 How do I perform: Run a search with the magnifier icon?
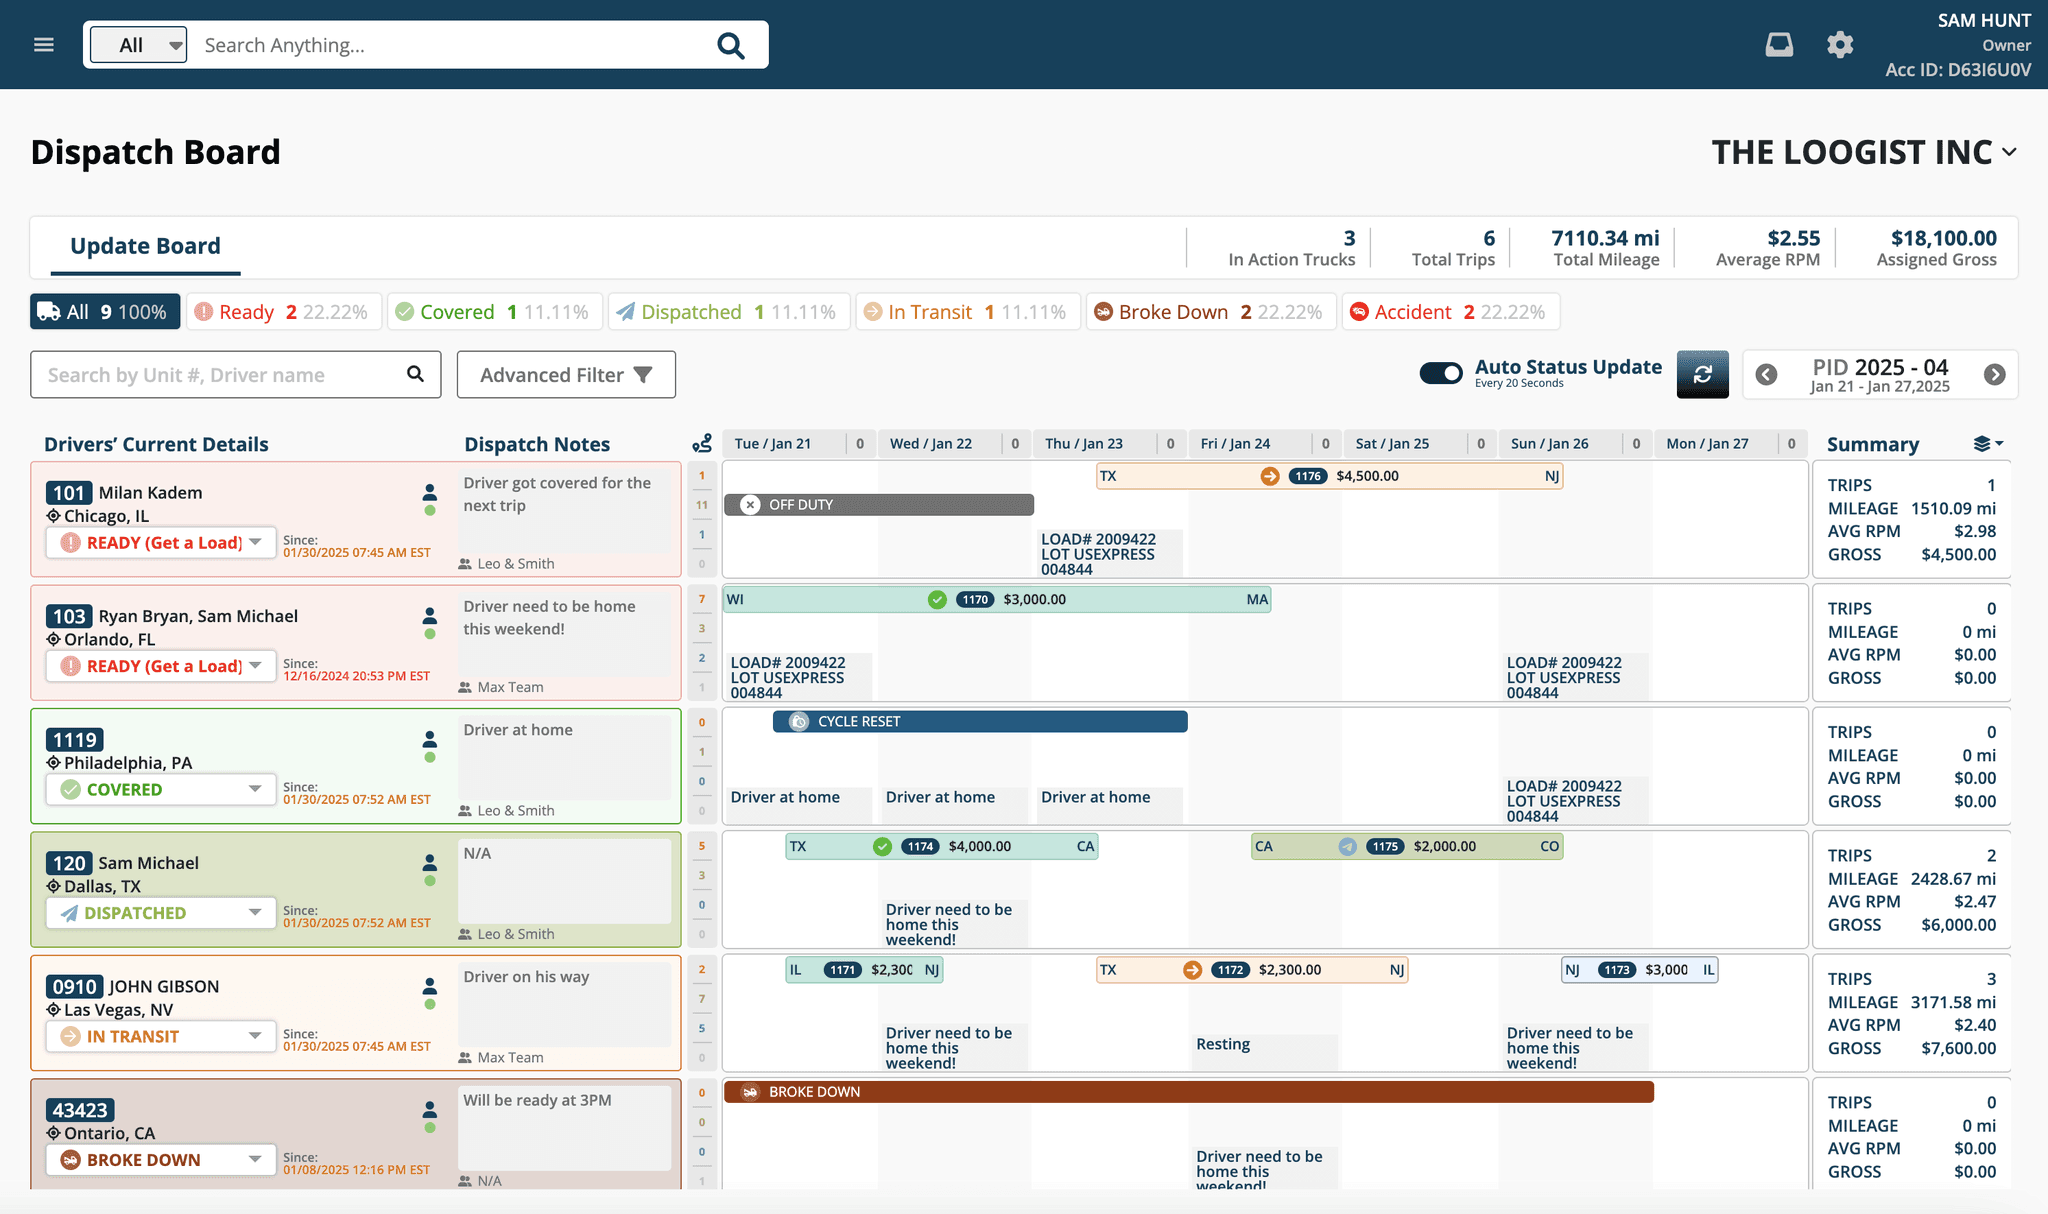point(730,45)
